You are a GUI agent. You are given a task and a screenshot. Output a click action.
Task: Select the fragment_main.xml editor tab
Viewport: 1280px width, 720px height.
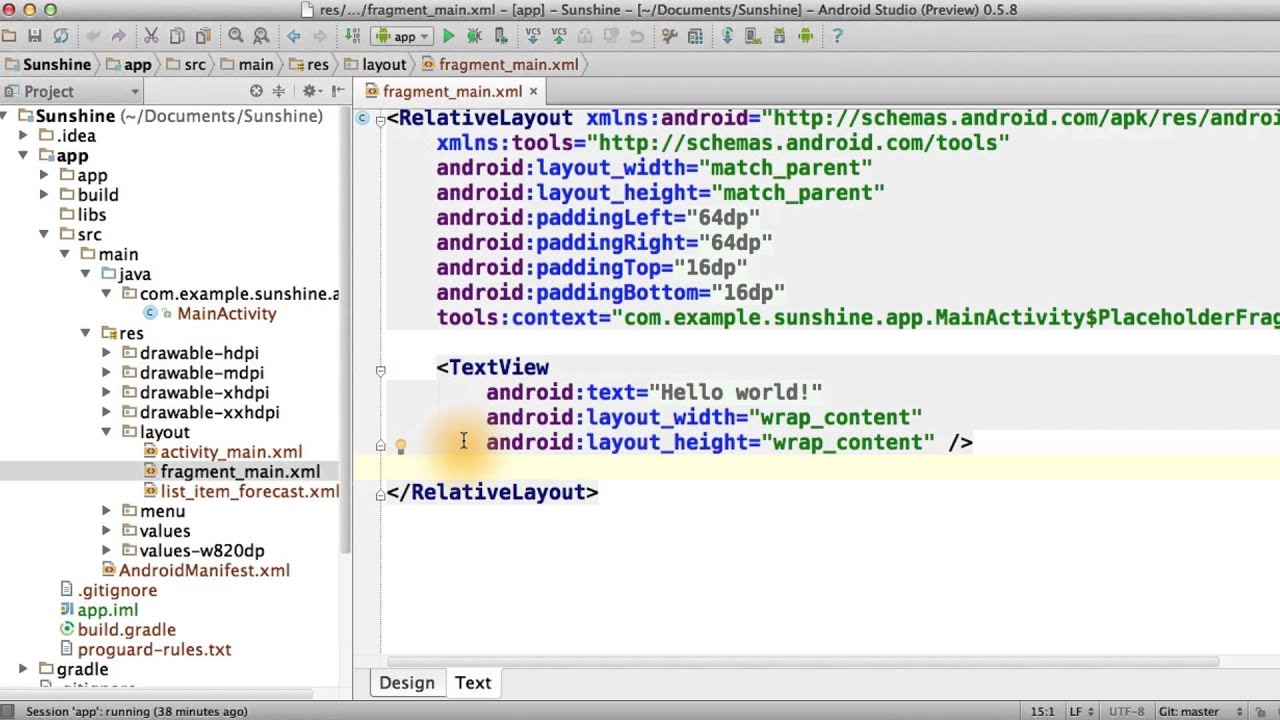pos(452,91)
